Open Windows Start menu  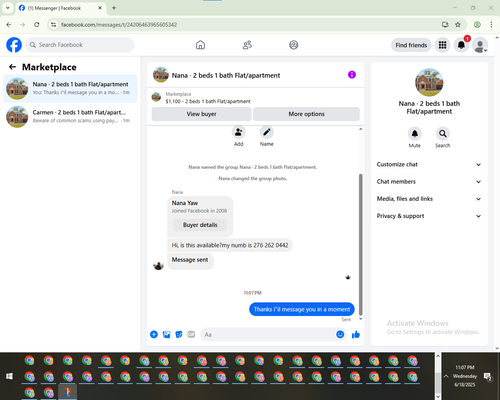click(9, 376)
